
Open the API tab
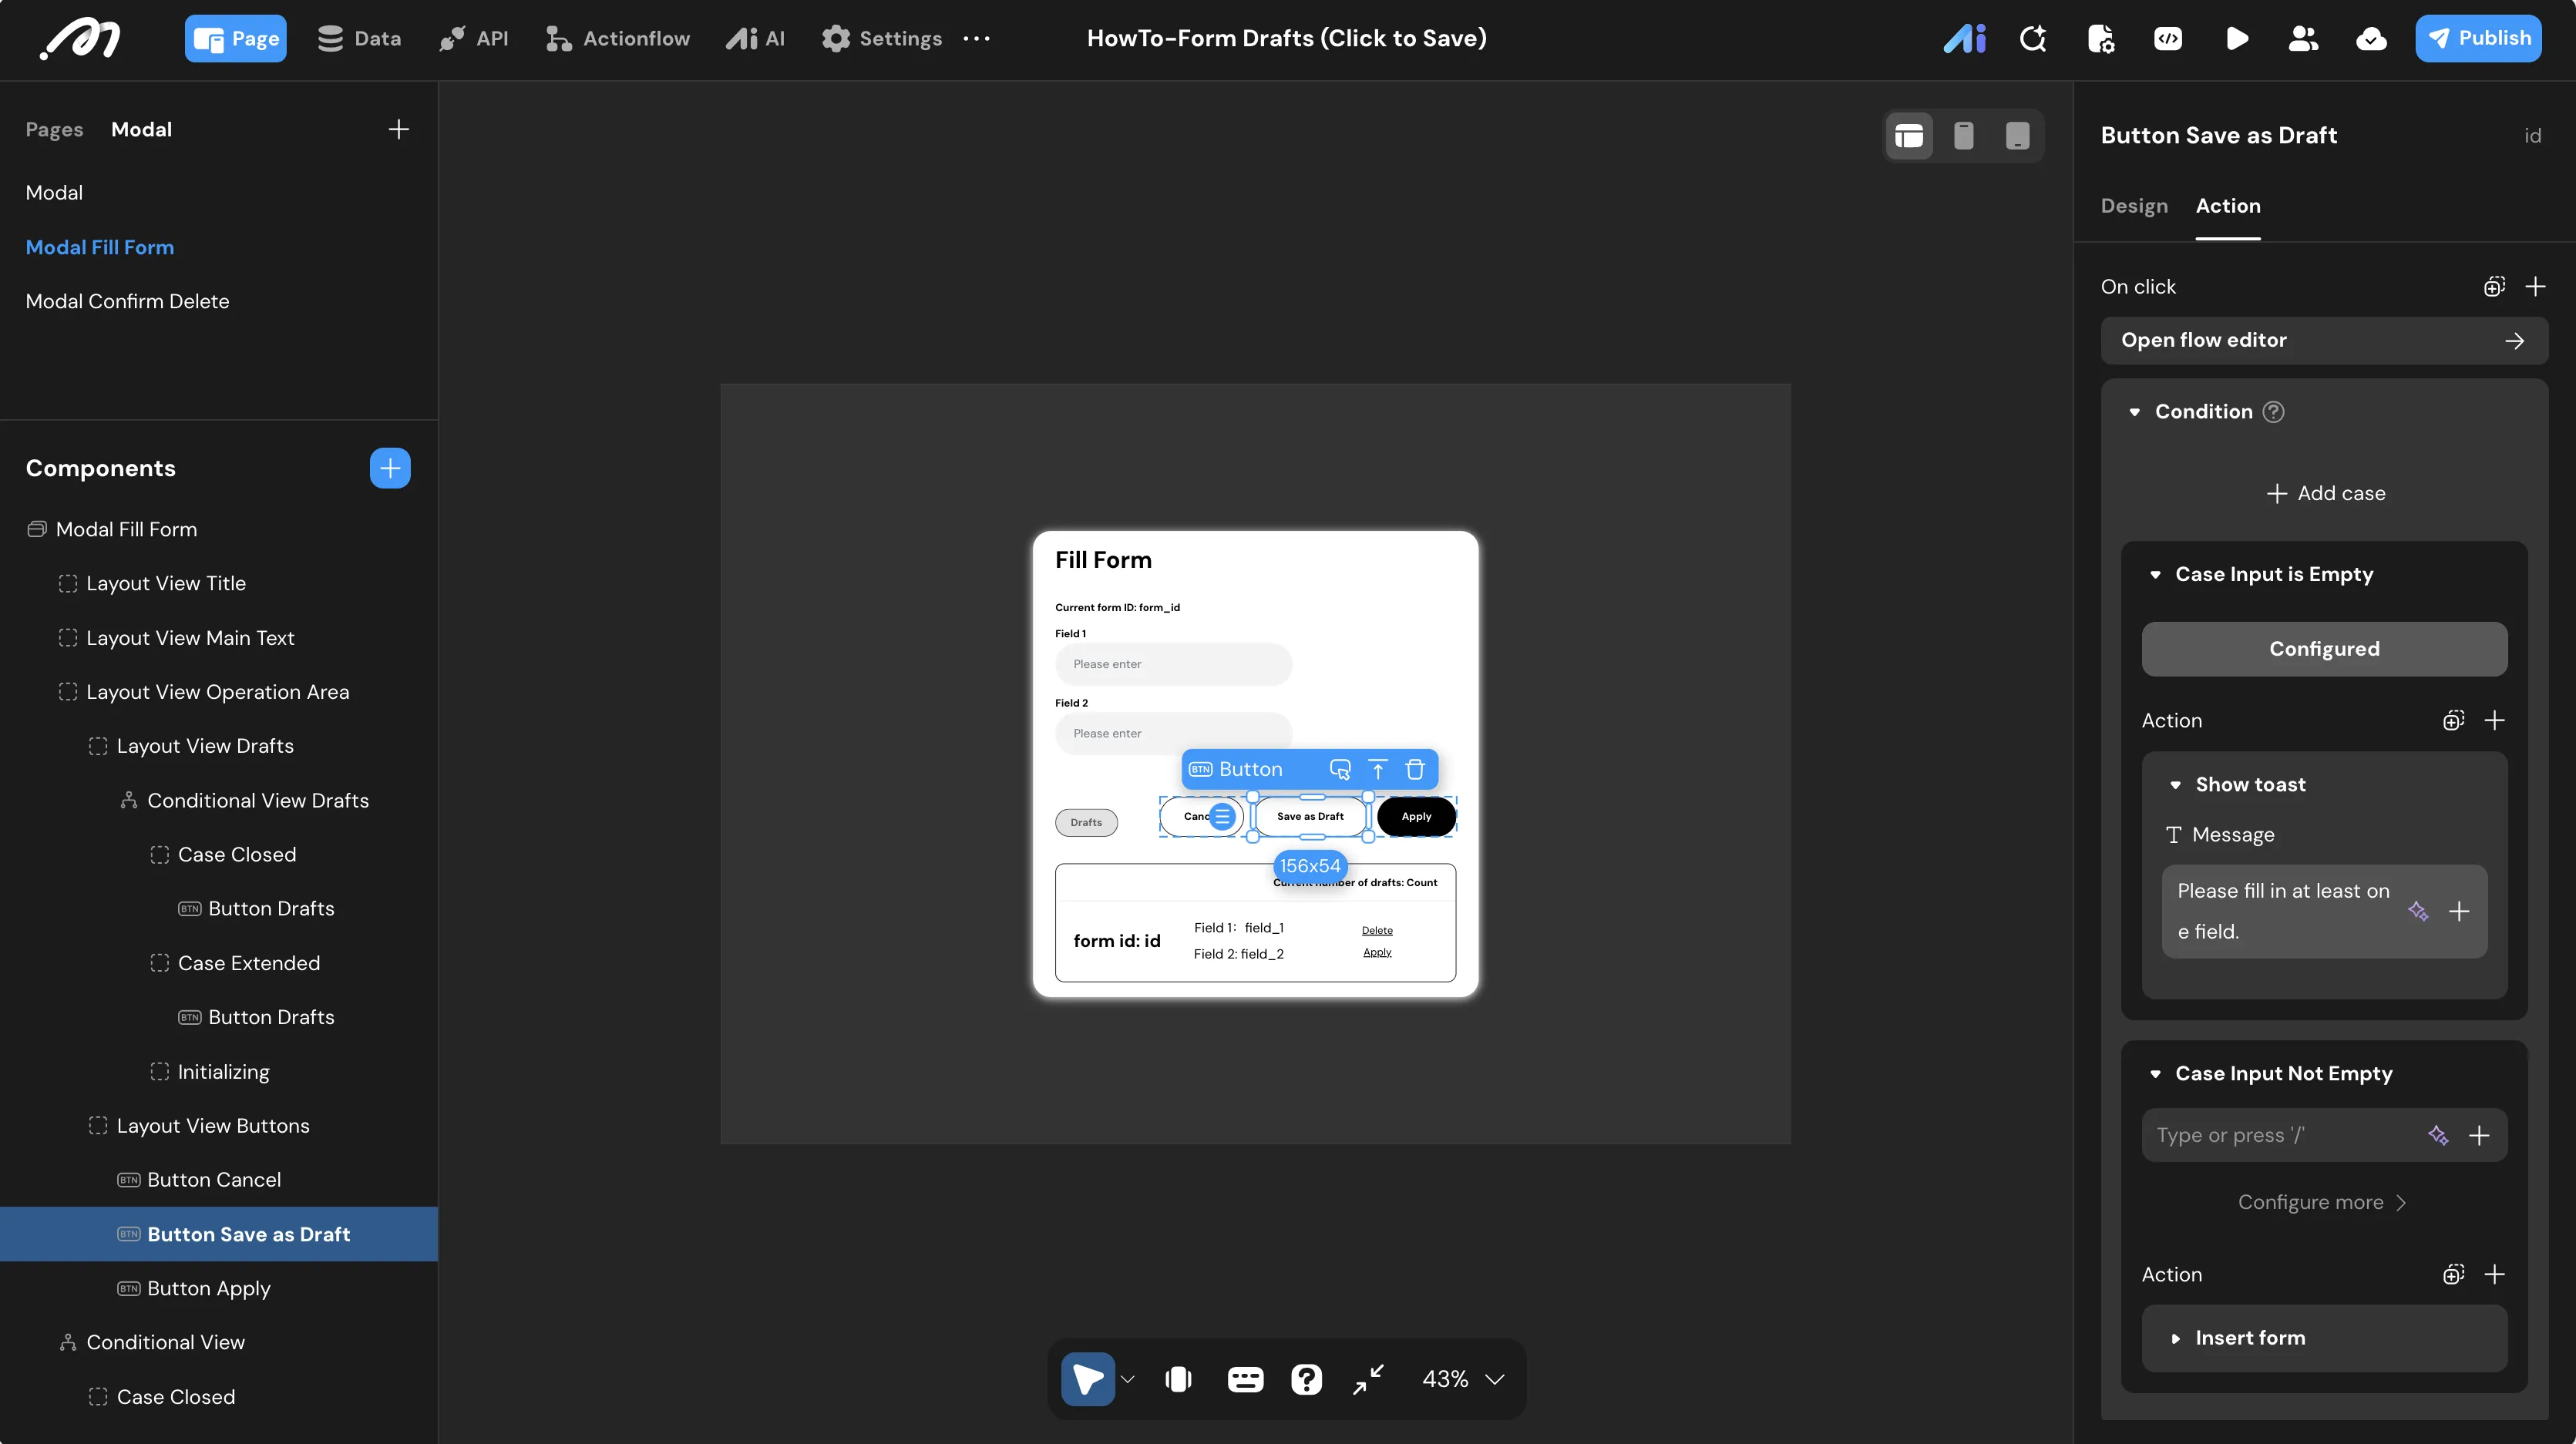pyautogui.click(x=474, y=39)
